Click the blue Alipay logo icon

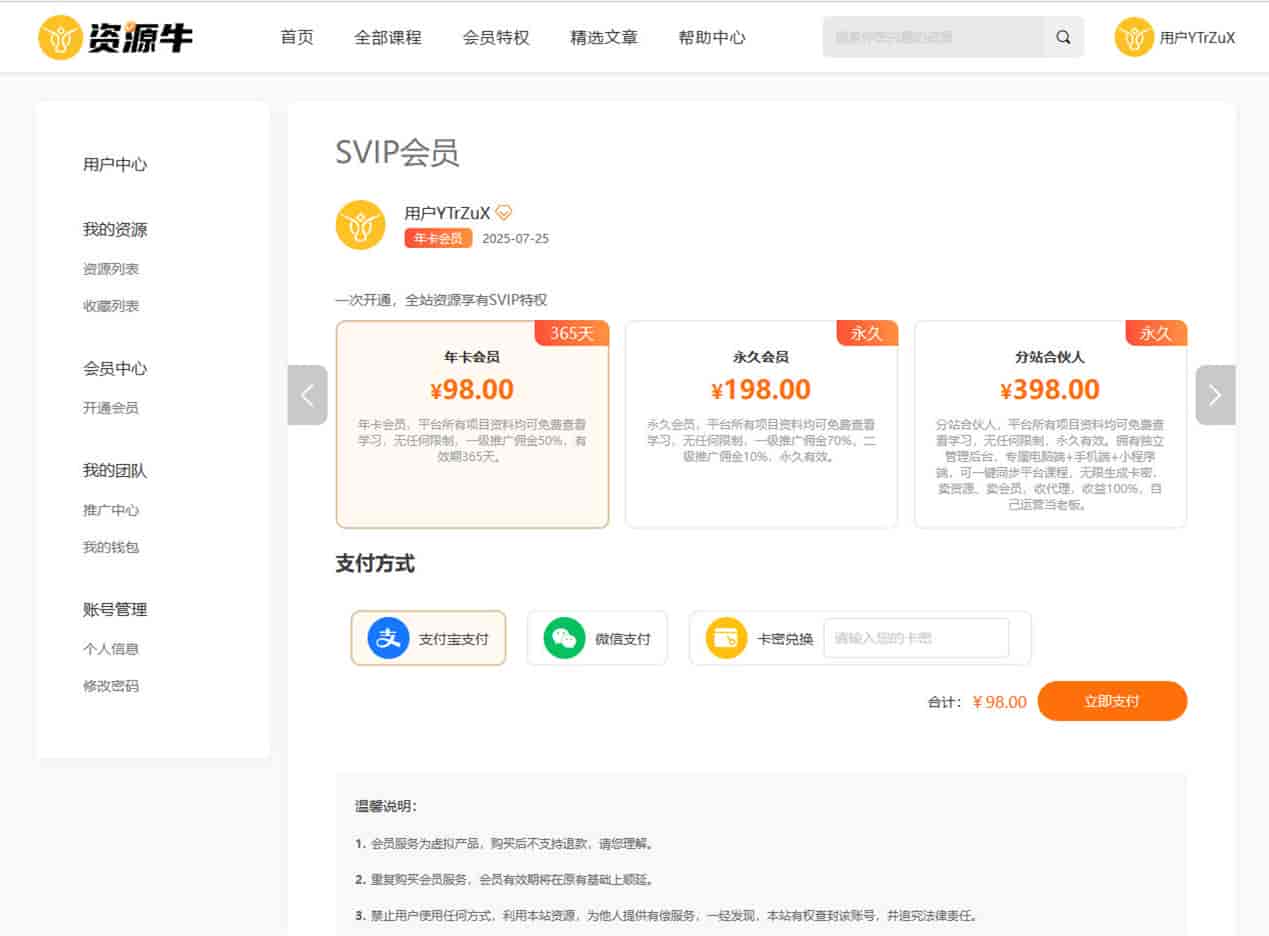point(389,638)
